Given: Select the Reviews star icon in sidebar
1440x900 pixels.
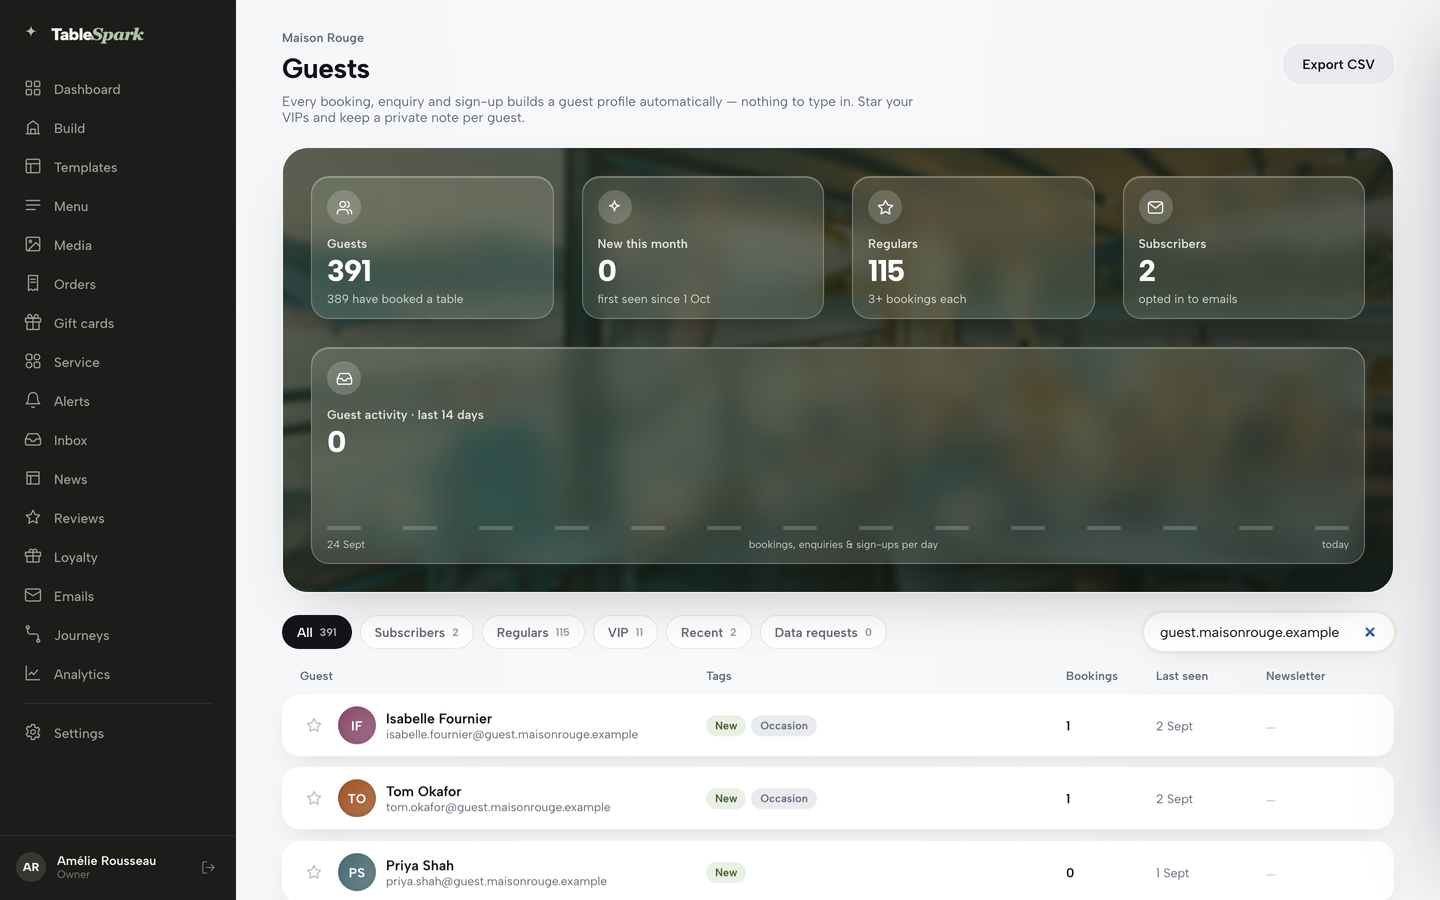Looking at the screenshot, I should click(x=33, y=518).
